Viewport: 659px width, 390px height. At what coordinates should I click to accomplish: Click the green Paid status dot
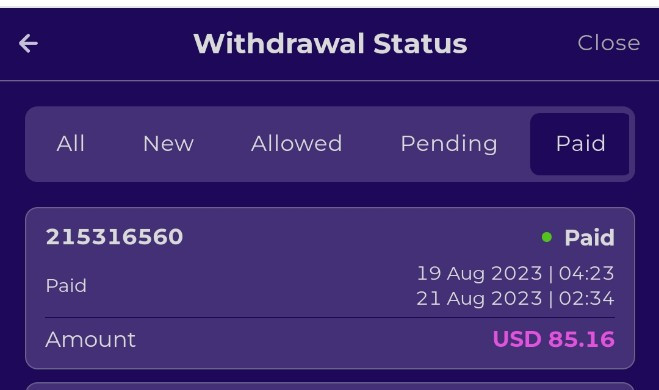click(546, 237)
